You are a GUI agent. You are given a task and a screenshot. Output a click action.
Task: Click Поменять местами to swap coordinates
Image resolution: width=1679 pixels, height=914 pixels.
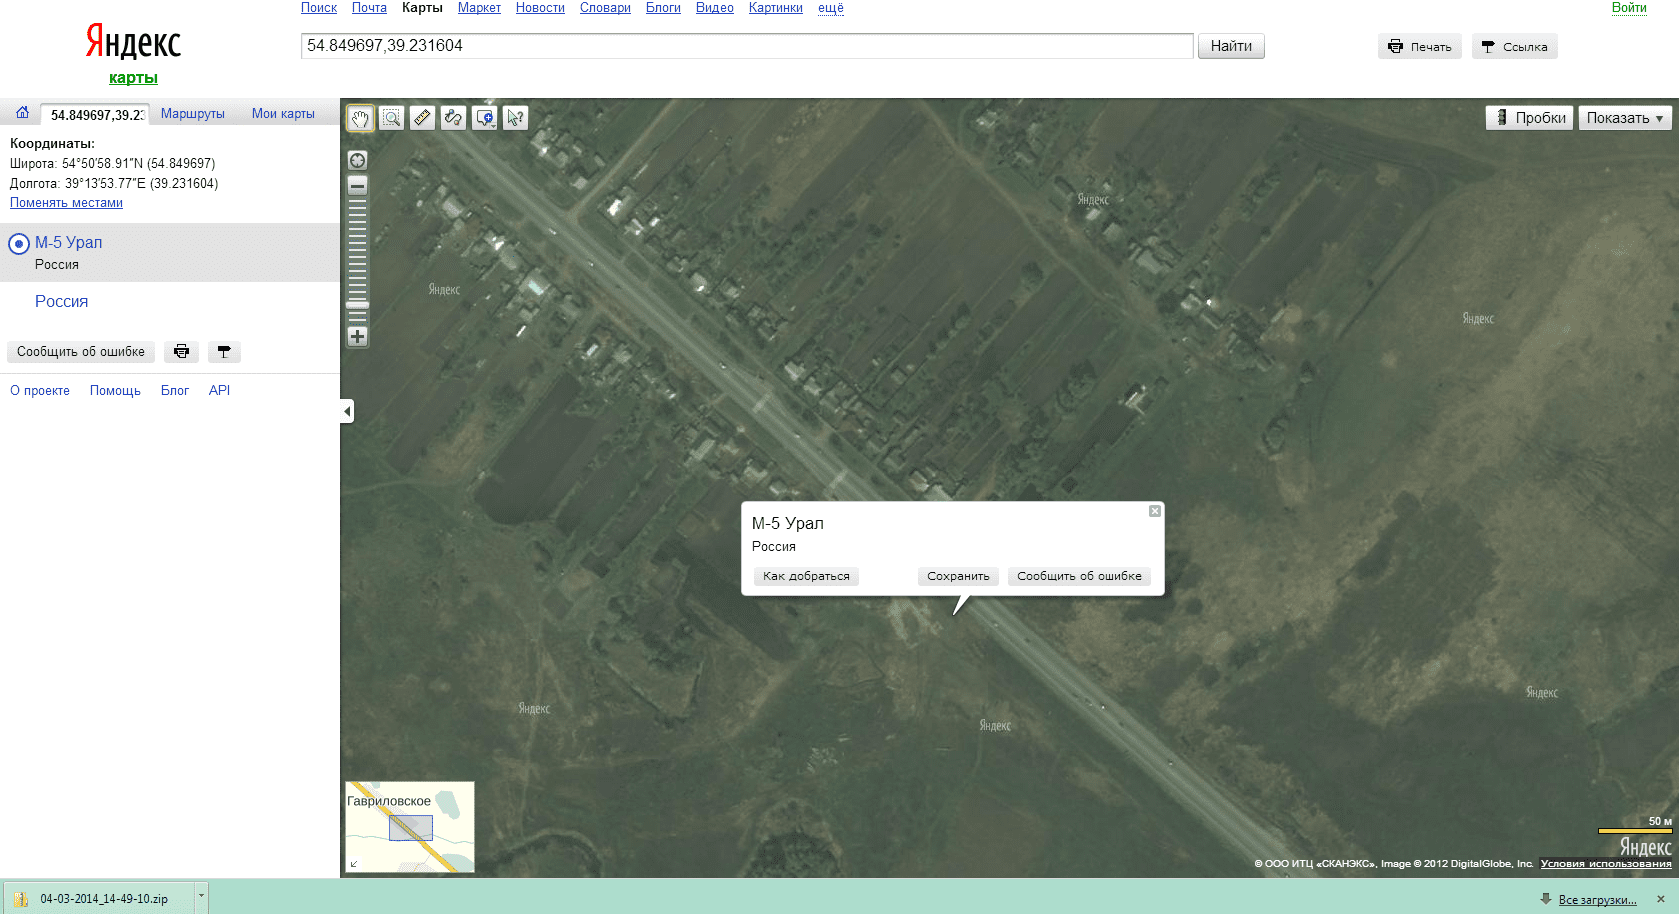point(66,203)
